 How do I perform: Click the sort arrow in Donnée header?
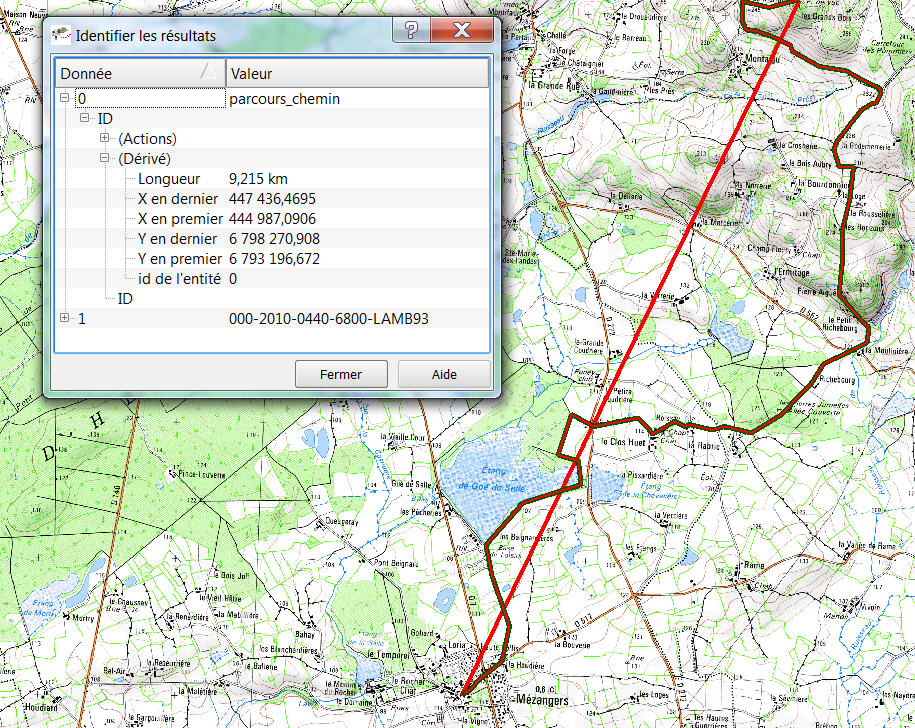point(207,72)
